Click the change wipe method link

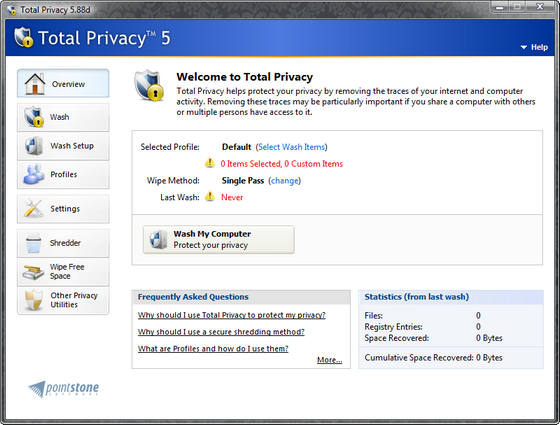pos(285,181)
